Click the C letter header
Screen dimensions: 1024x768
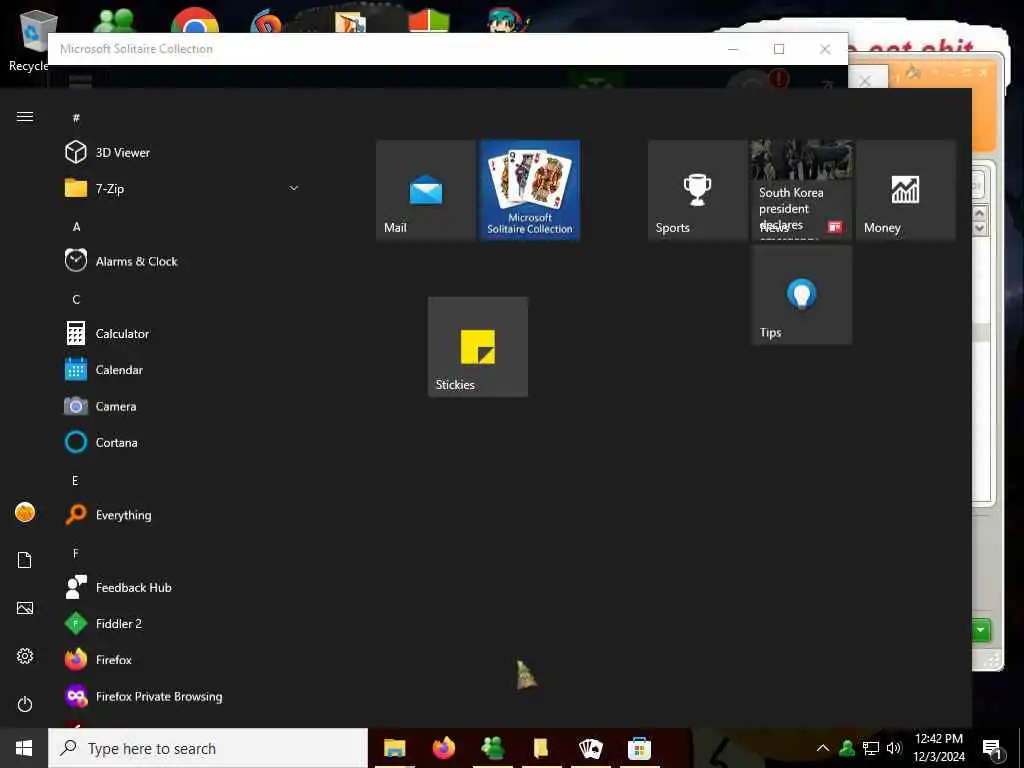[76, 300]
